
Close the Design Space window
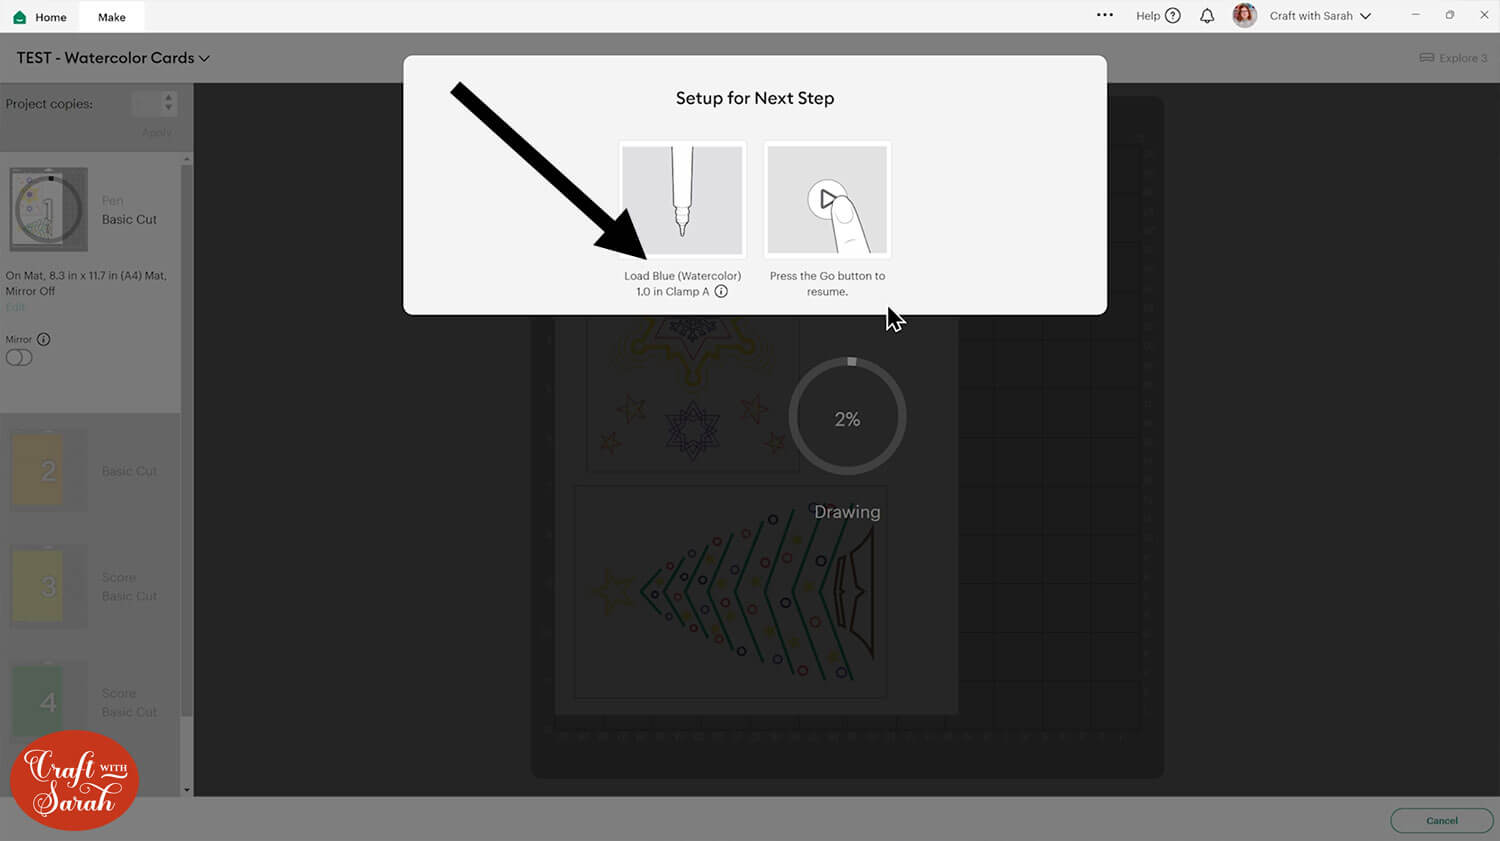[x=1484, y=15]
